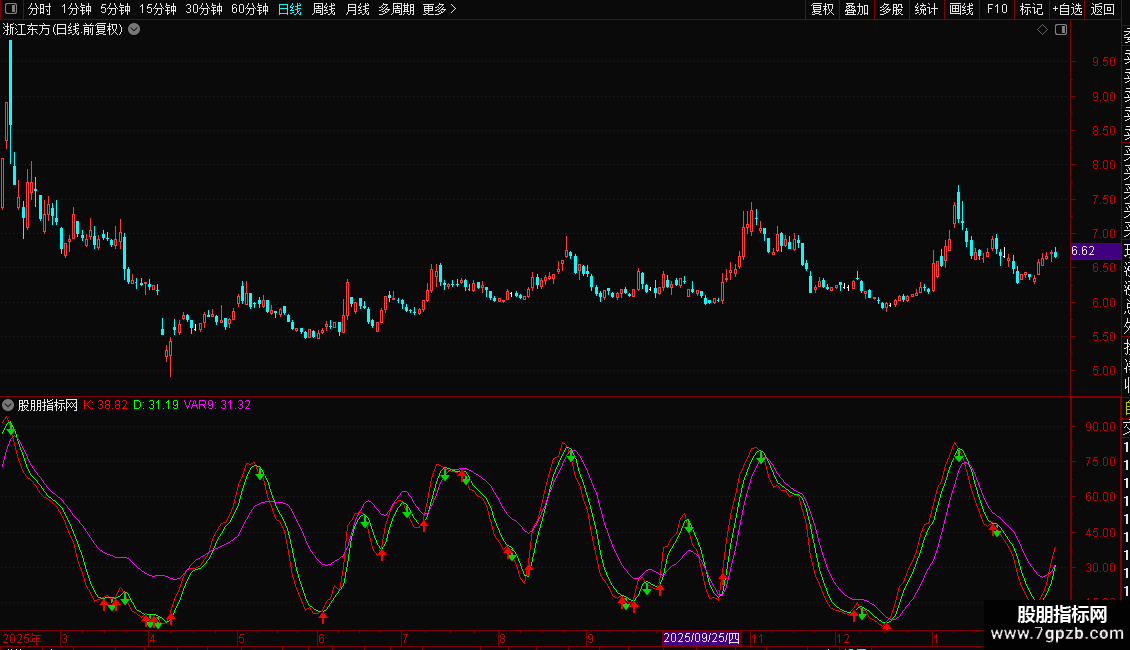Toggle the left sidebar panel icon
Image resolution: width=1130 pixels, height=650 pixels.
pos(11,9)
